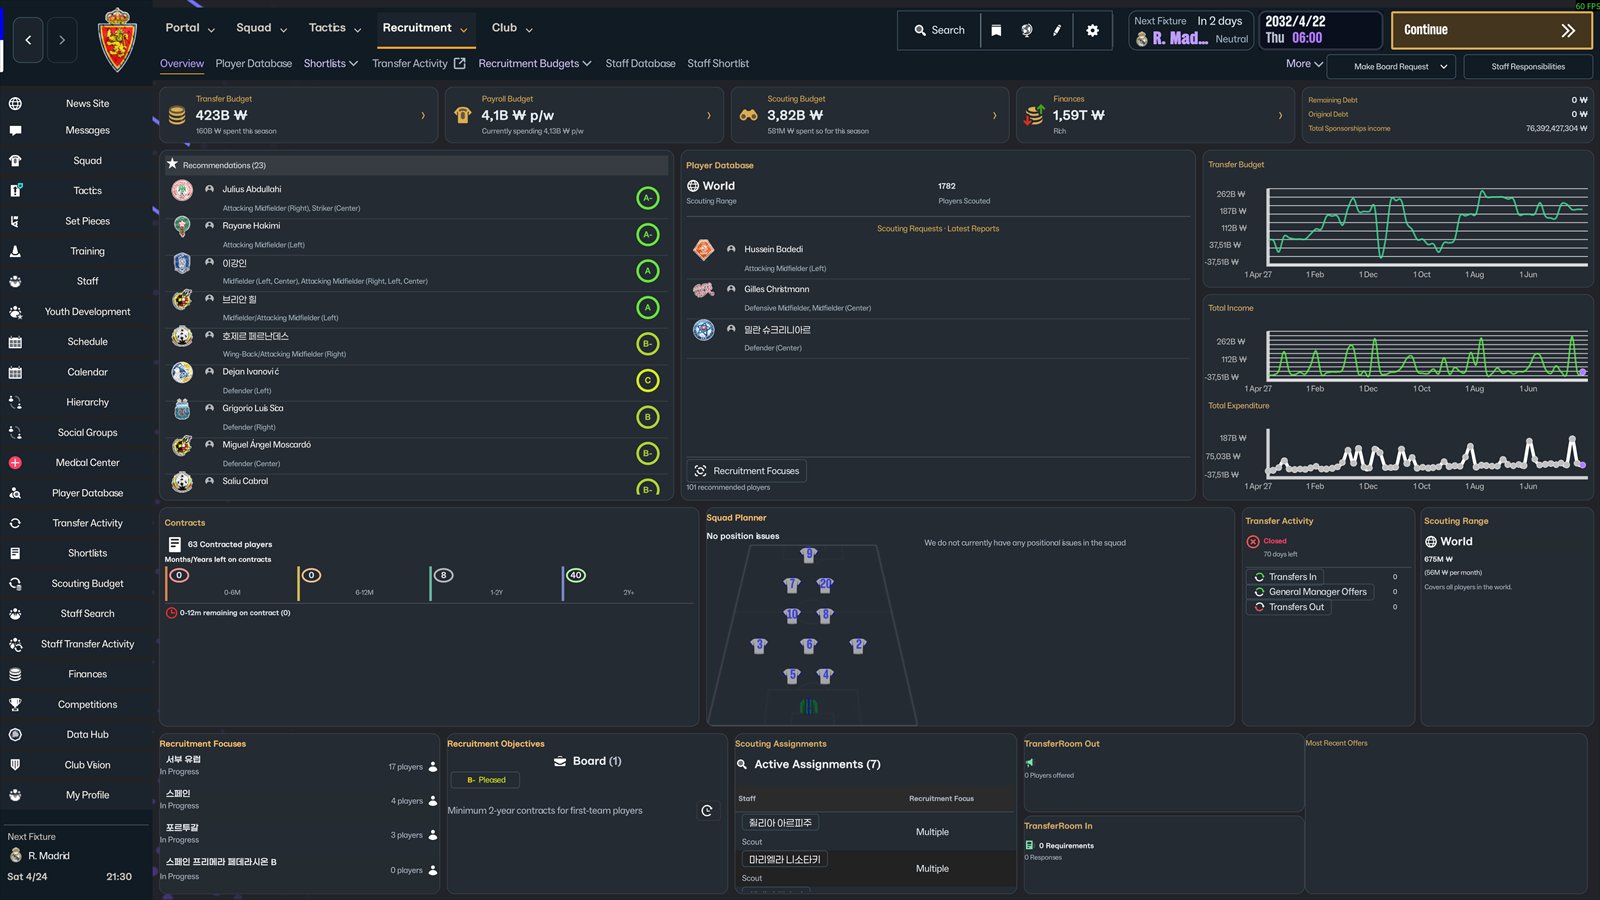The width and height of the screenshot is (1600, 900).
Task: Switch to the Staff Database tab
Action: [x=640, y=63]
